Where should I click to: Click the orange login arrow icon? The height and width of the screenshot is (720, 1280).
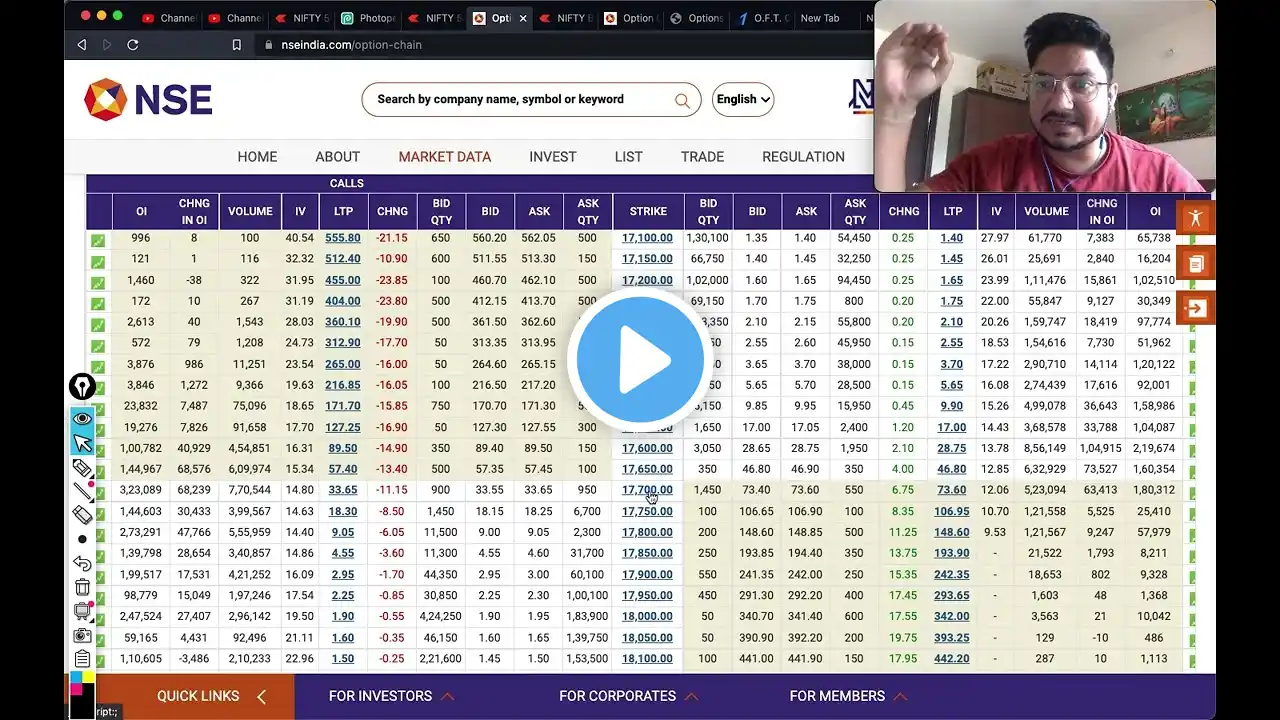pos(1196,308)
